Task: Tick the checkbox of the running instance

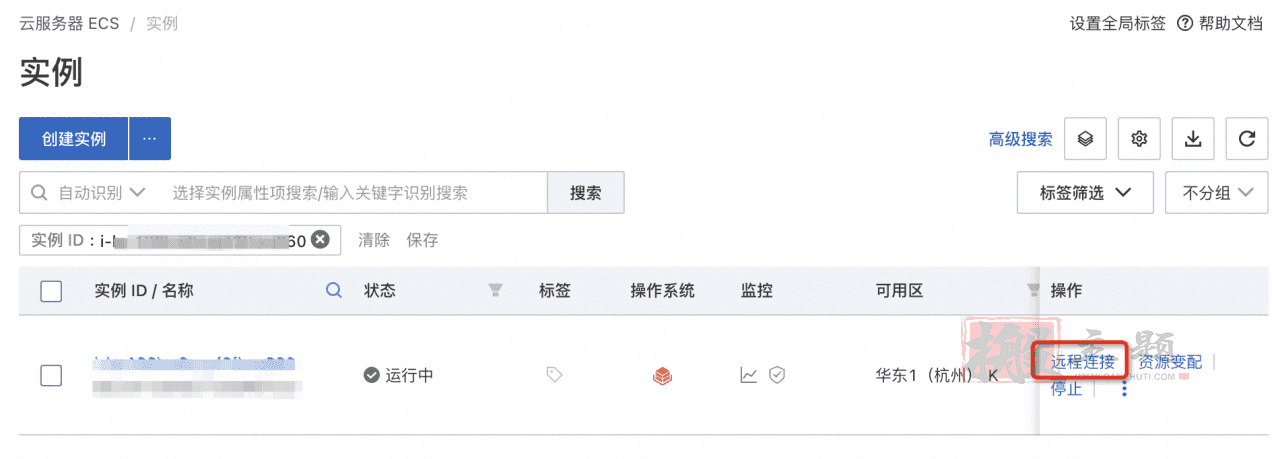Action: (x=51, y=375)
